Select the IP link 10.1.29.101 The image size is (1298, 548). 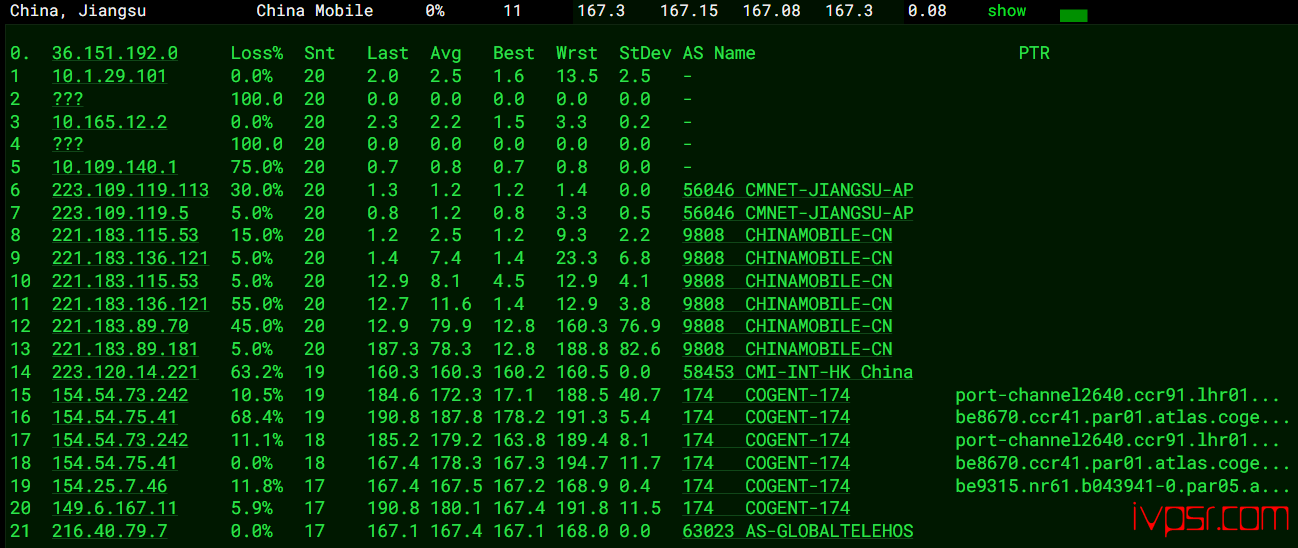109,76
